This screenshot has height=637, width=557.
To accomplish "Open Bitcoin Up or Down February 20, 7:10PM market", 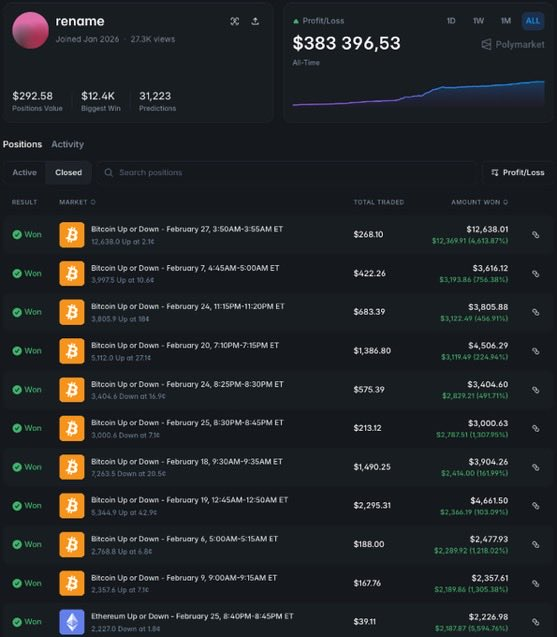I will [185, 345].
